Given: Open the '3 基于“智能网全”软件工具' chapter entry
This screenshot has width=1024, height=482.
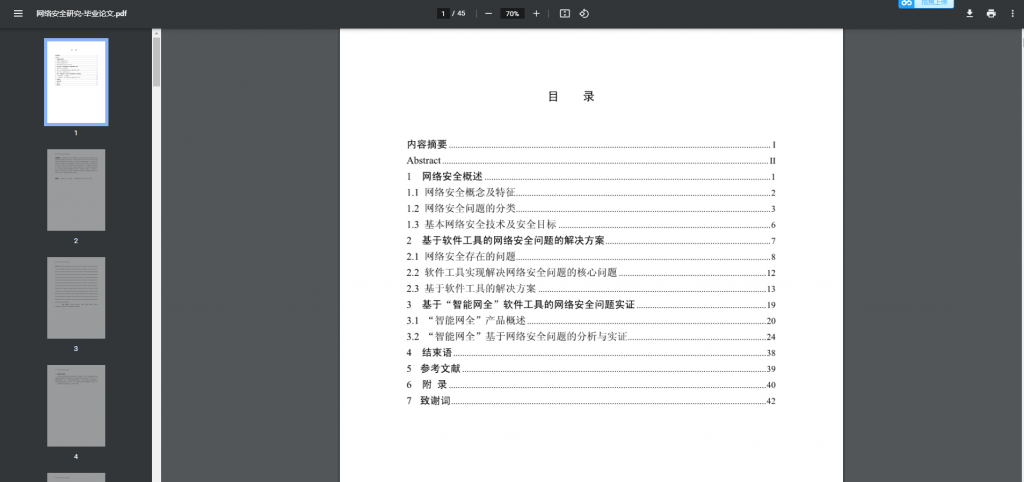Looking at the screenshot, I should pyautogui.click(x=591, y=304).
